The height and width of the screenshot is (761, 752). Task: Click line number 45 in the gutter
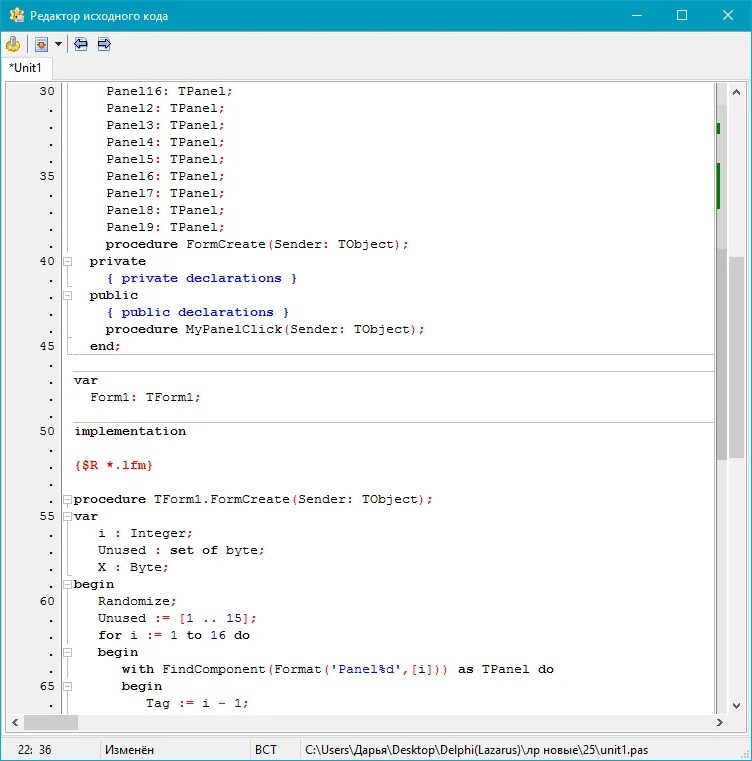[47, 346]
